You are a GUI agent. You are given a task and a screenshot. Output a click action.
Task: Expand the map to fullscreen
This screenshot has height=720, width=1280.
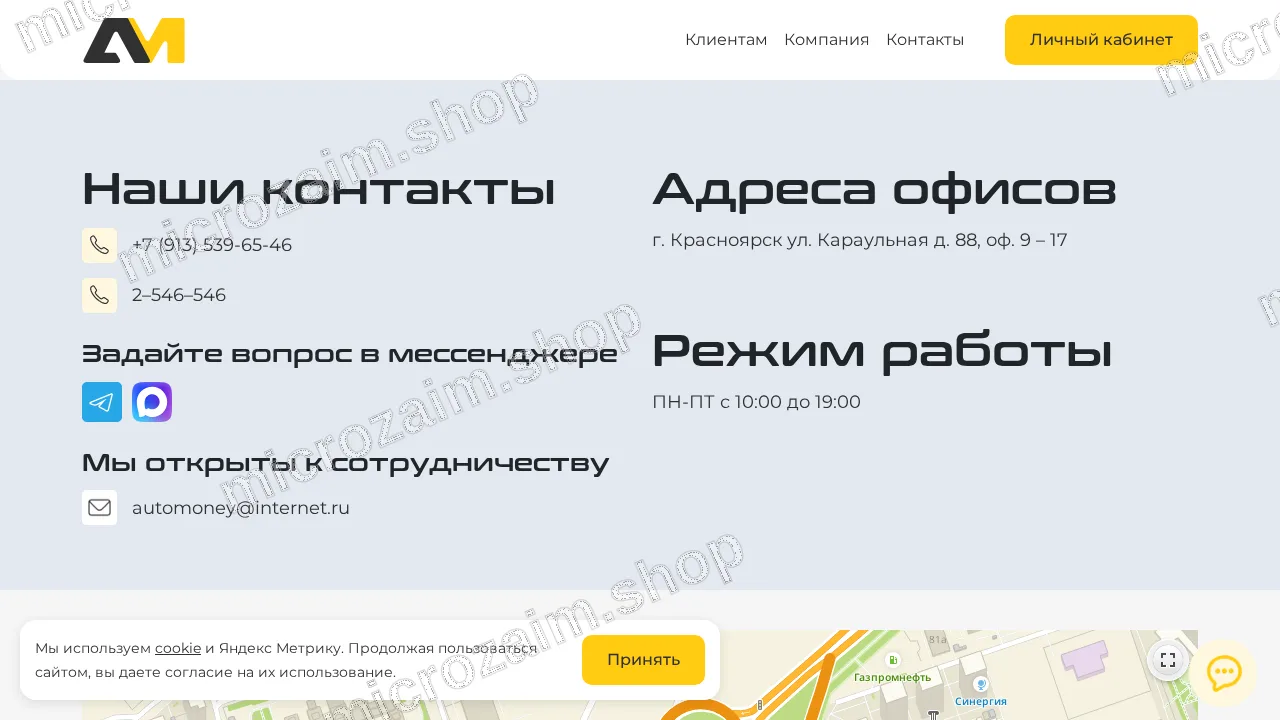pos(1167,660)
